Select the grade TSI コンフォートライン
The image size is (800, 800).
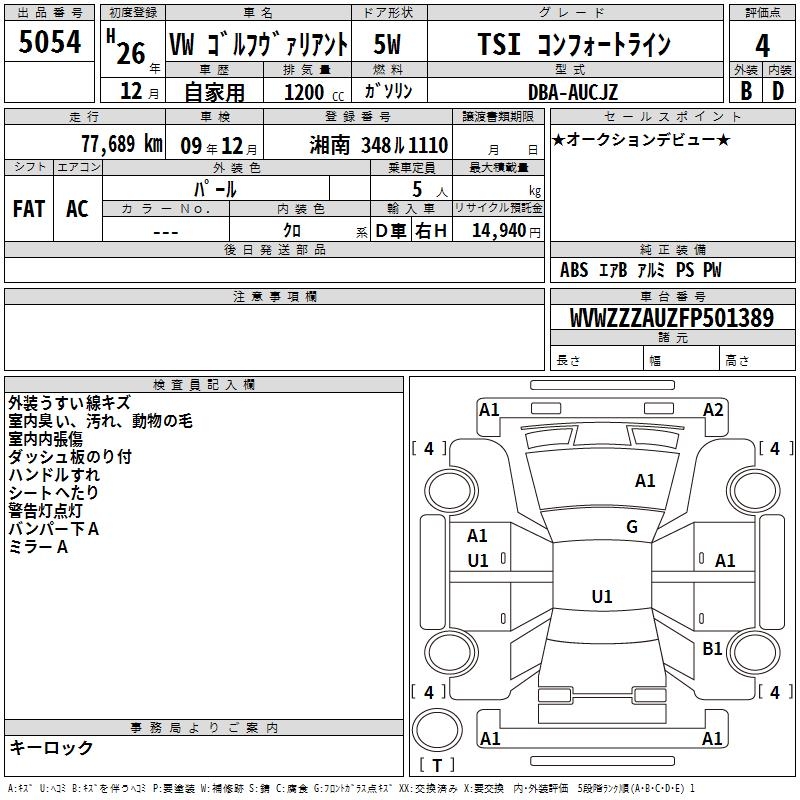tap(574, 44)
